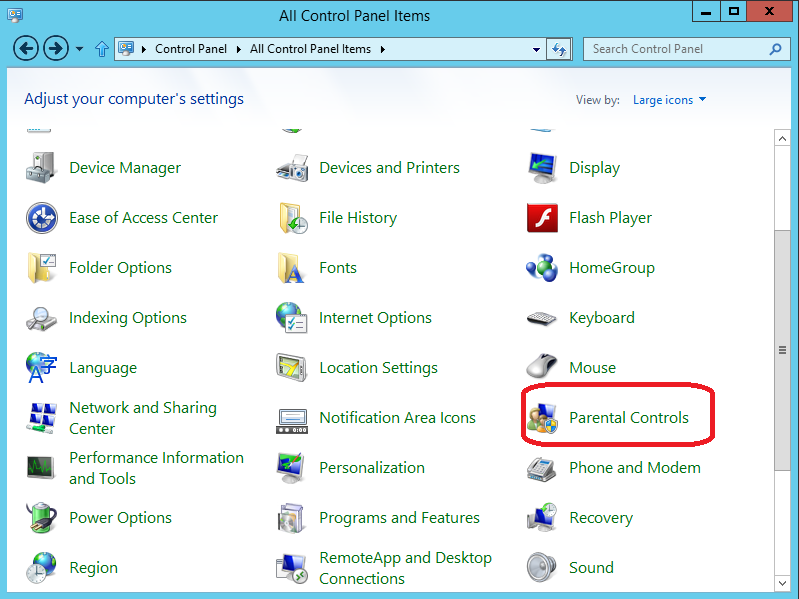Refresh the Control Panel view
The width and height of the screenshot is (799, 599).
coord(559,49)
